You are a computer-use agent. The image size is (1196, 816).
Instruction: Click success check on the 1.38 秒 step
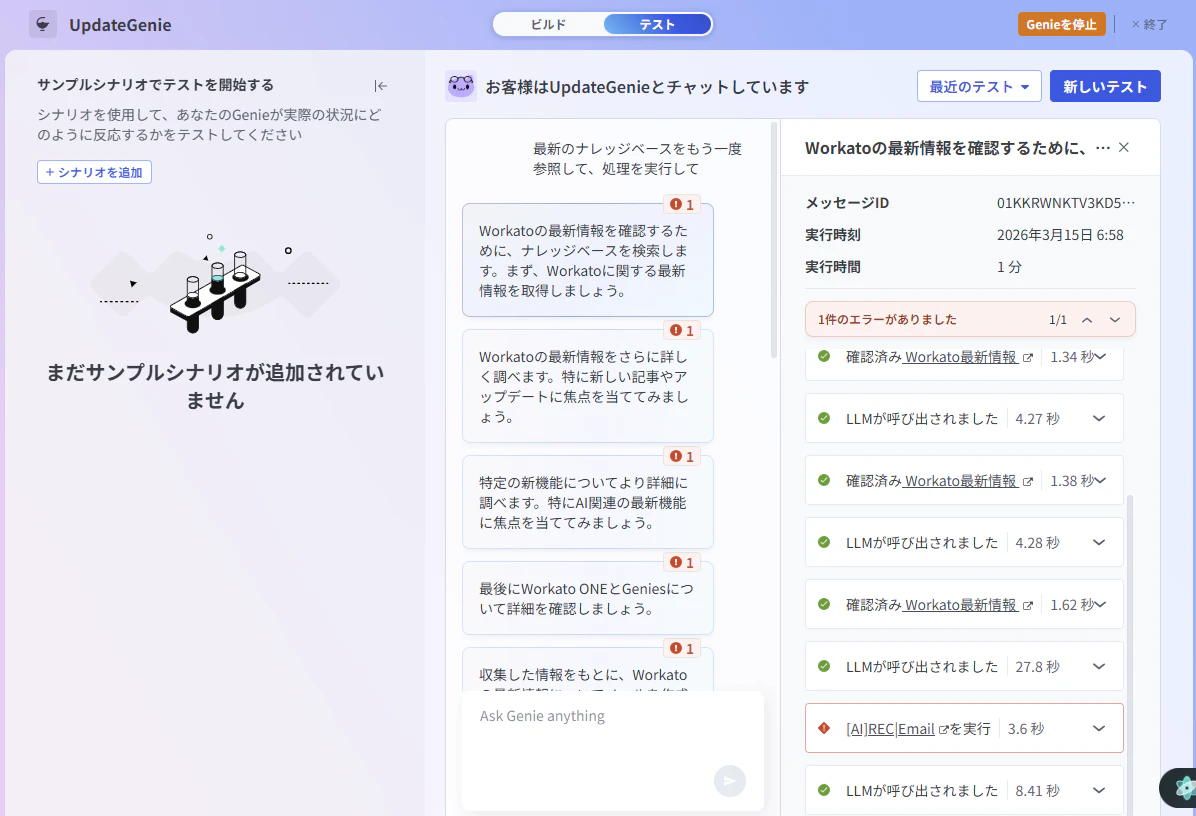coord(824,480)
